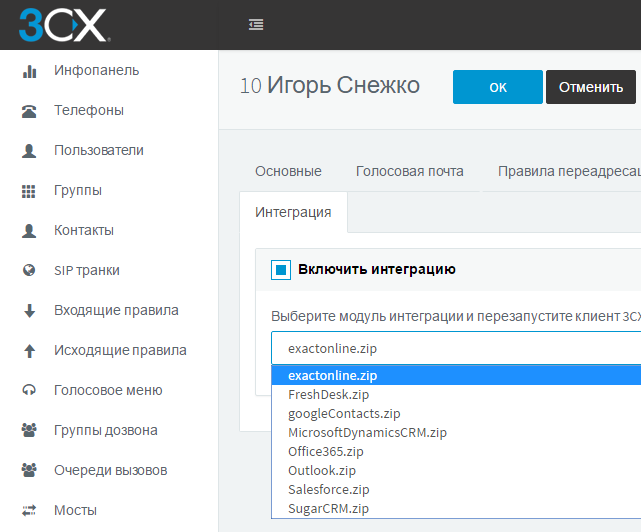
Task: Go to Телефоны section
Action: coord(89,110)
